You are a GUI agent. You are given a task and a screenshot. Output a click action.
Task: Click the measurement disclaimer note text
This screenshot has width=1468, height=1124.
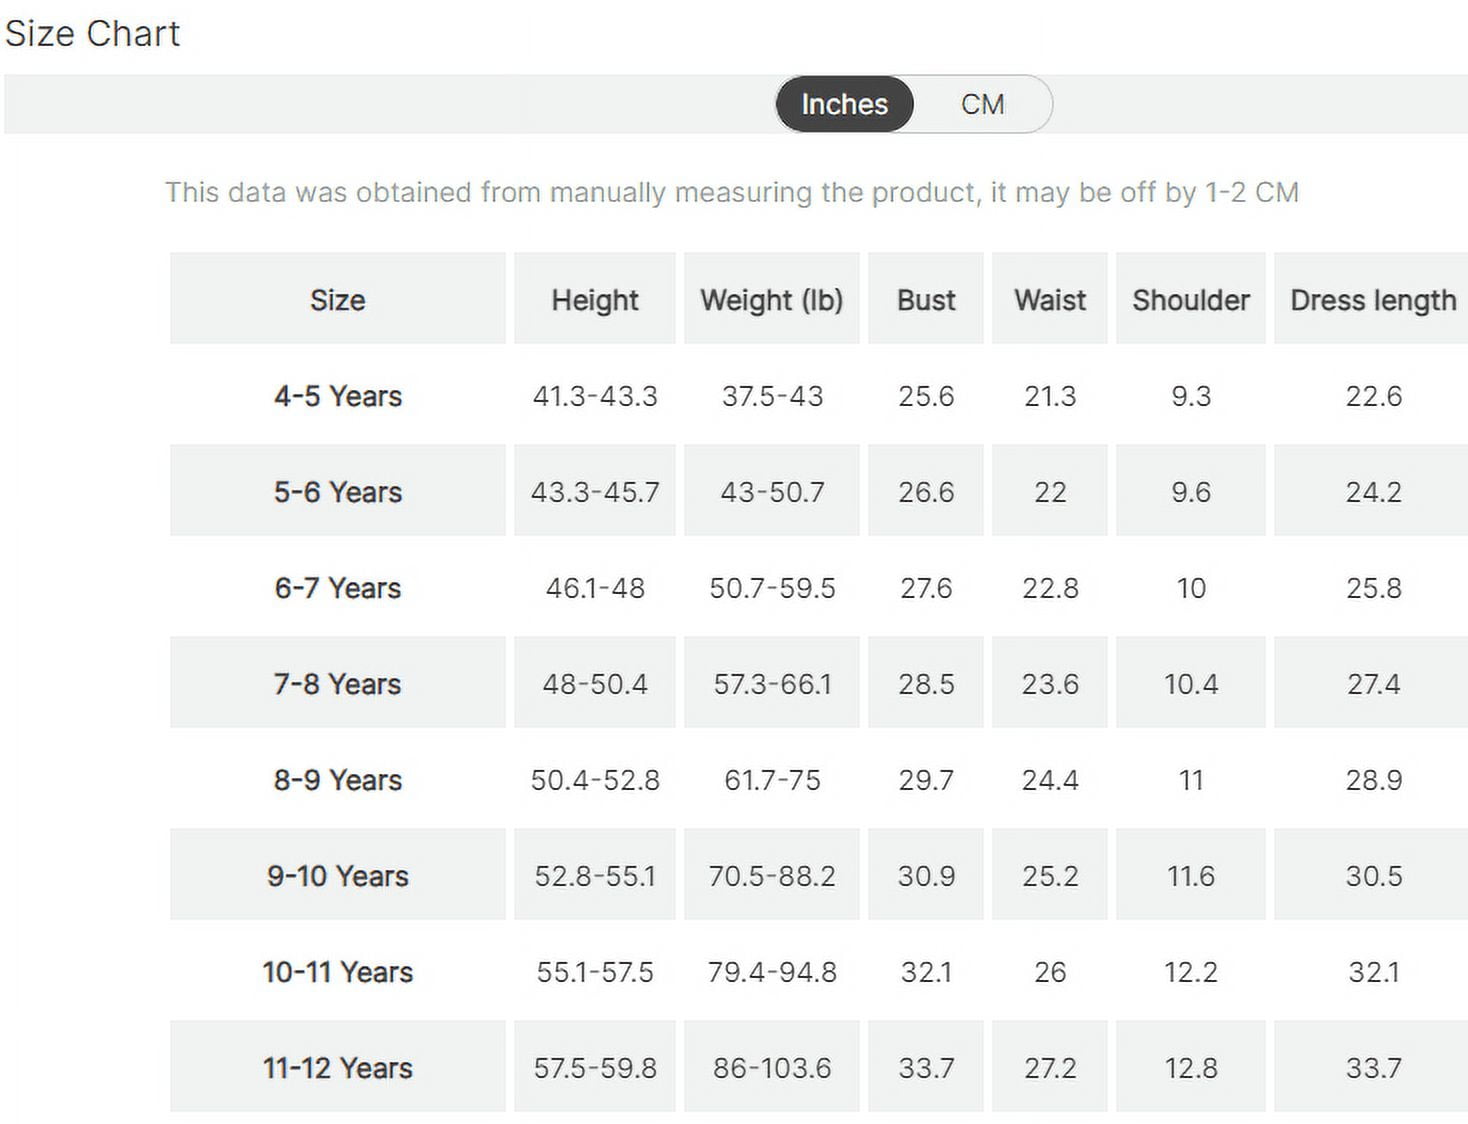[x=732, y=192]
